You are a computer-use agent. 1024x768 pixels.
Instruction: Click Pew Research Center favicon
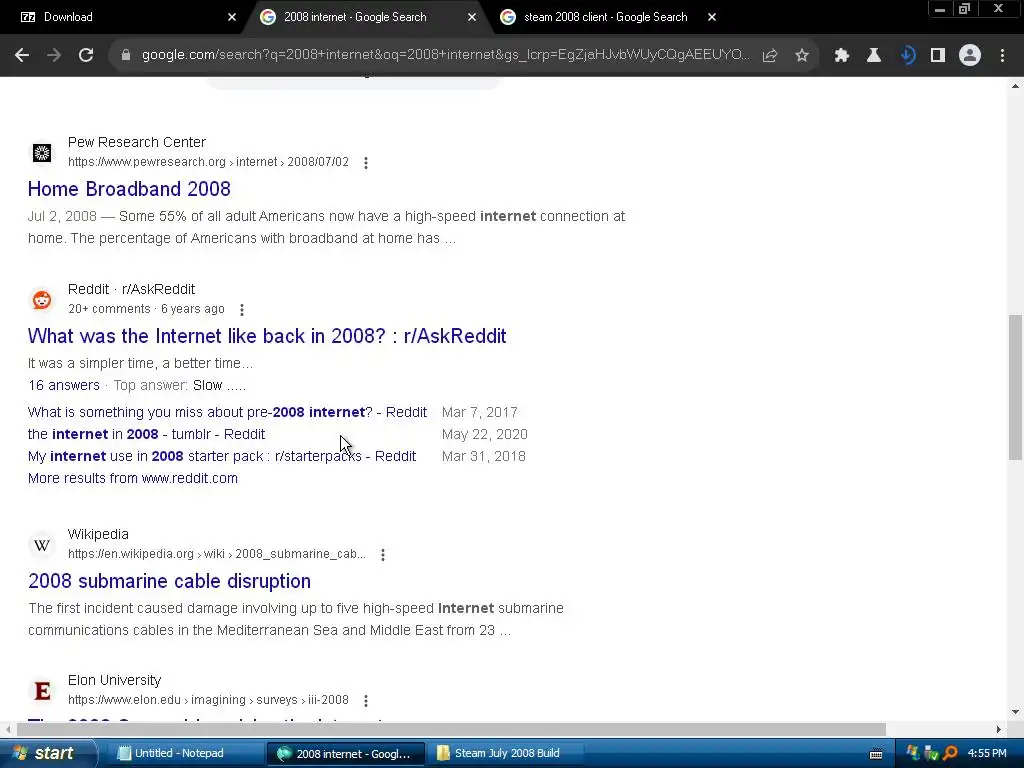point(42,153)
